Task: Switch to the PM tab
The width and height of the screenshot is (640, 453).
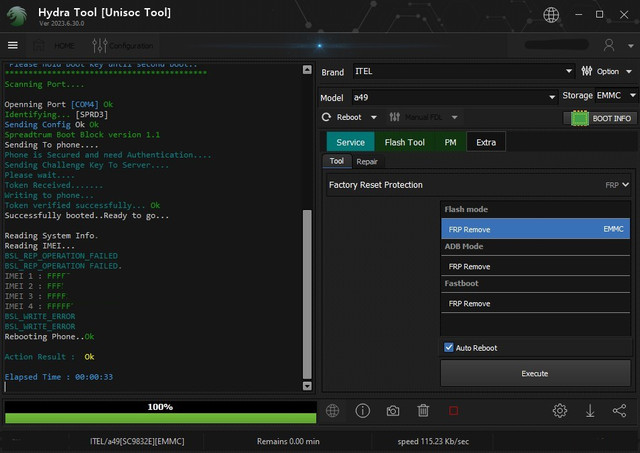Action: pos(450,142)
